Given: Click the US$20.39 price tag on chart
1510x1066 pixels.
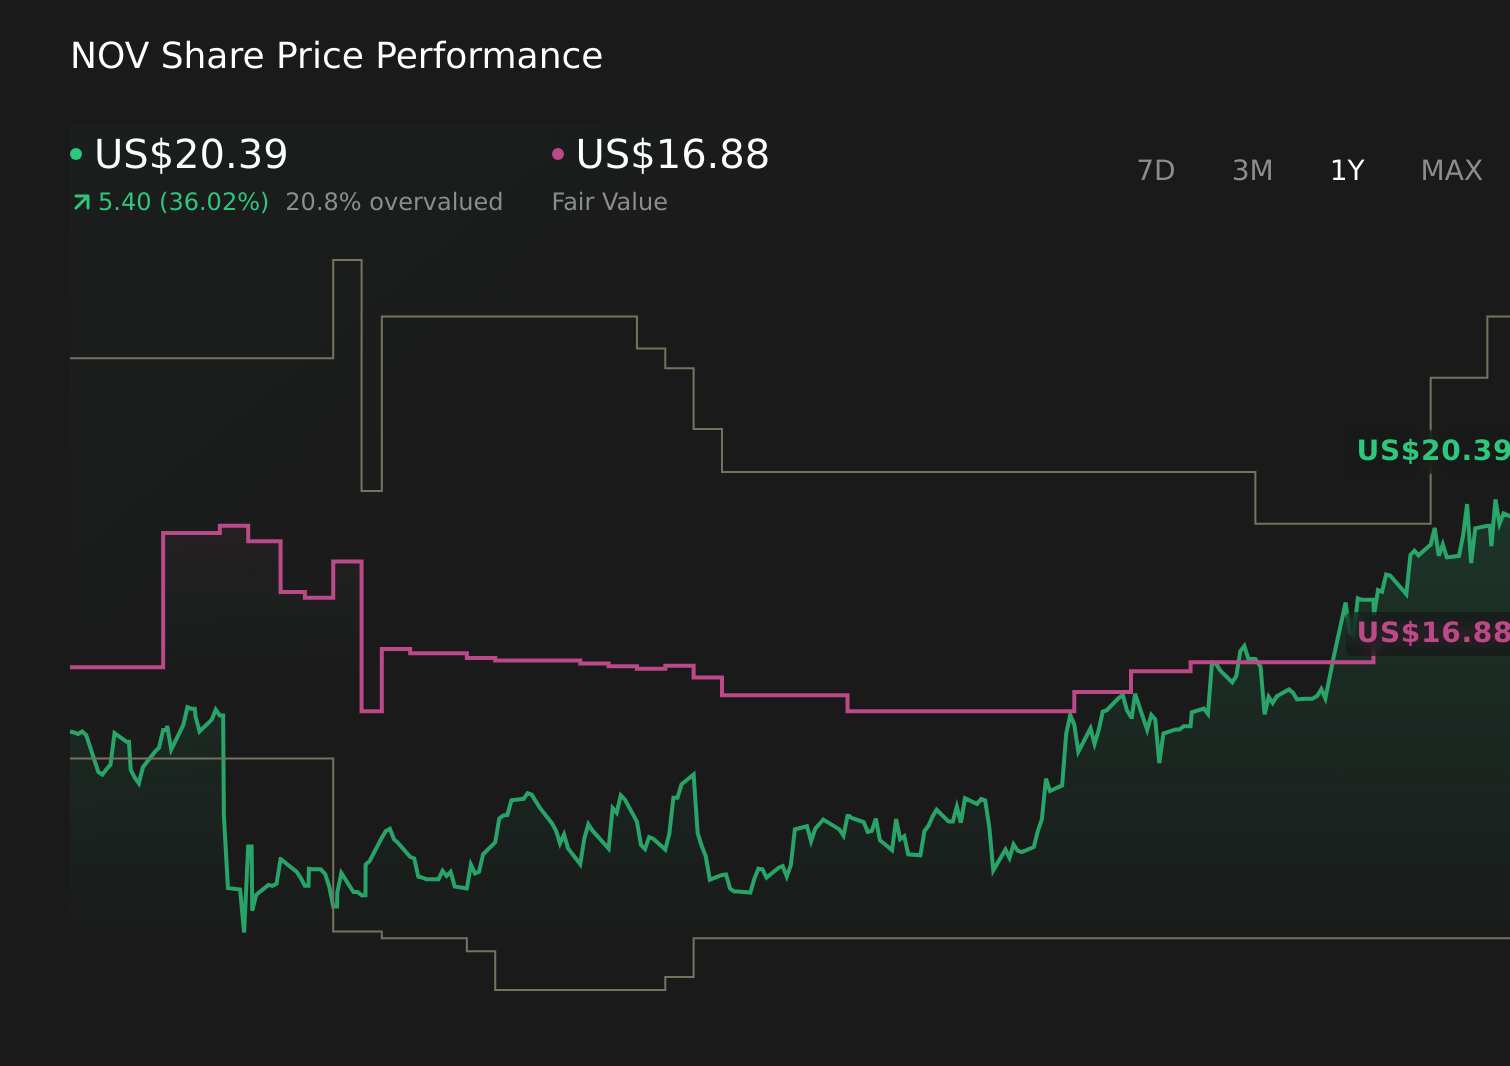Looking at the screenshot, I should click(1432, 450).
